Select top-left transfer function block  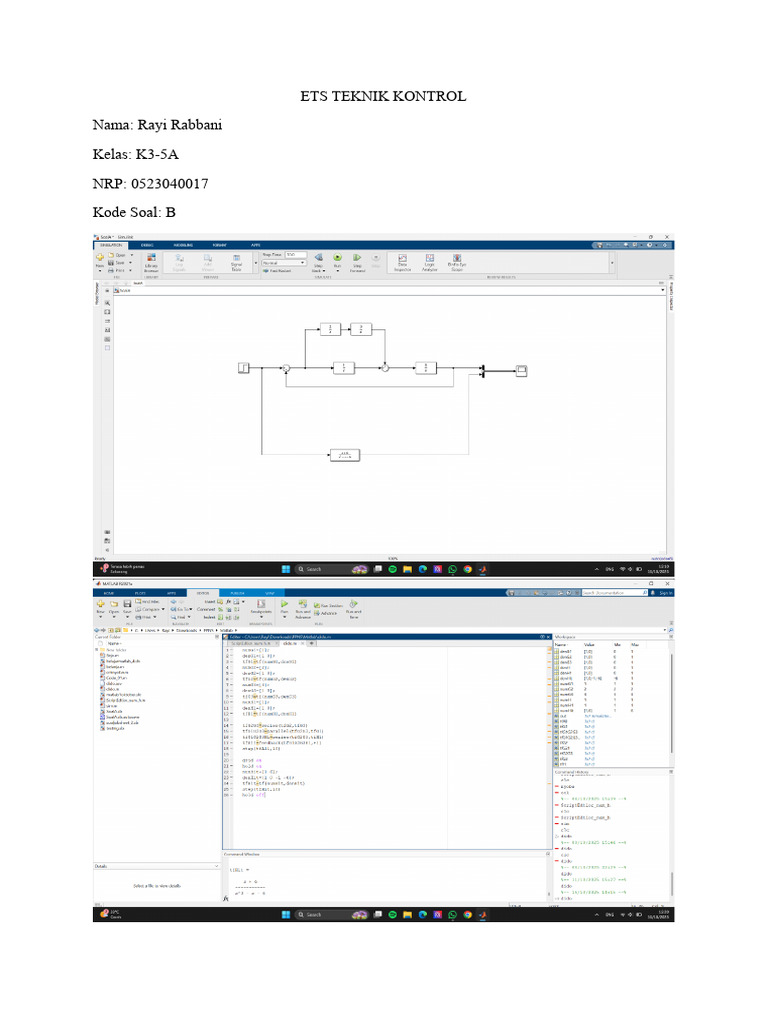pyautogui.click(x=330, y=329)
